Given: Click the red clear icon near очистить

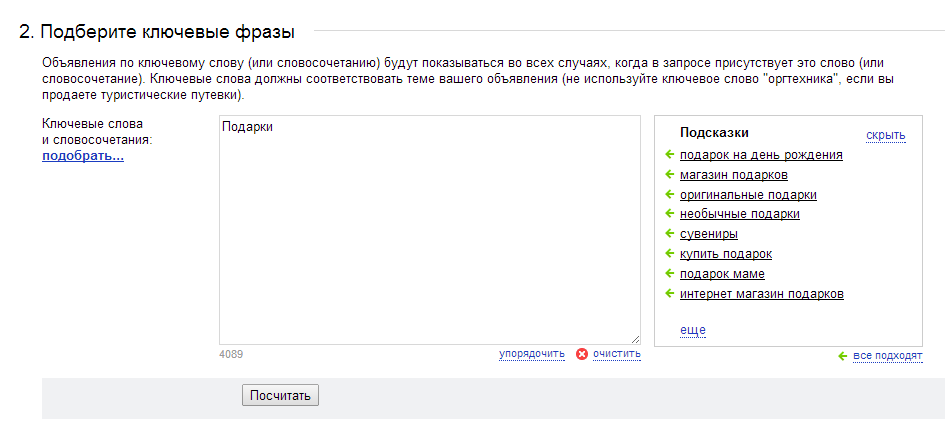Looking at the screenshot, I should pos(582,354).
